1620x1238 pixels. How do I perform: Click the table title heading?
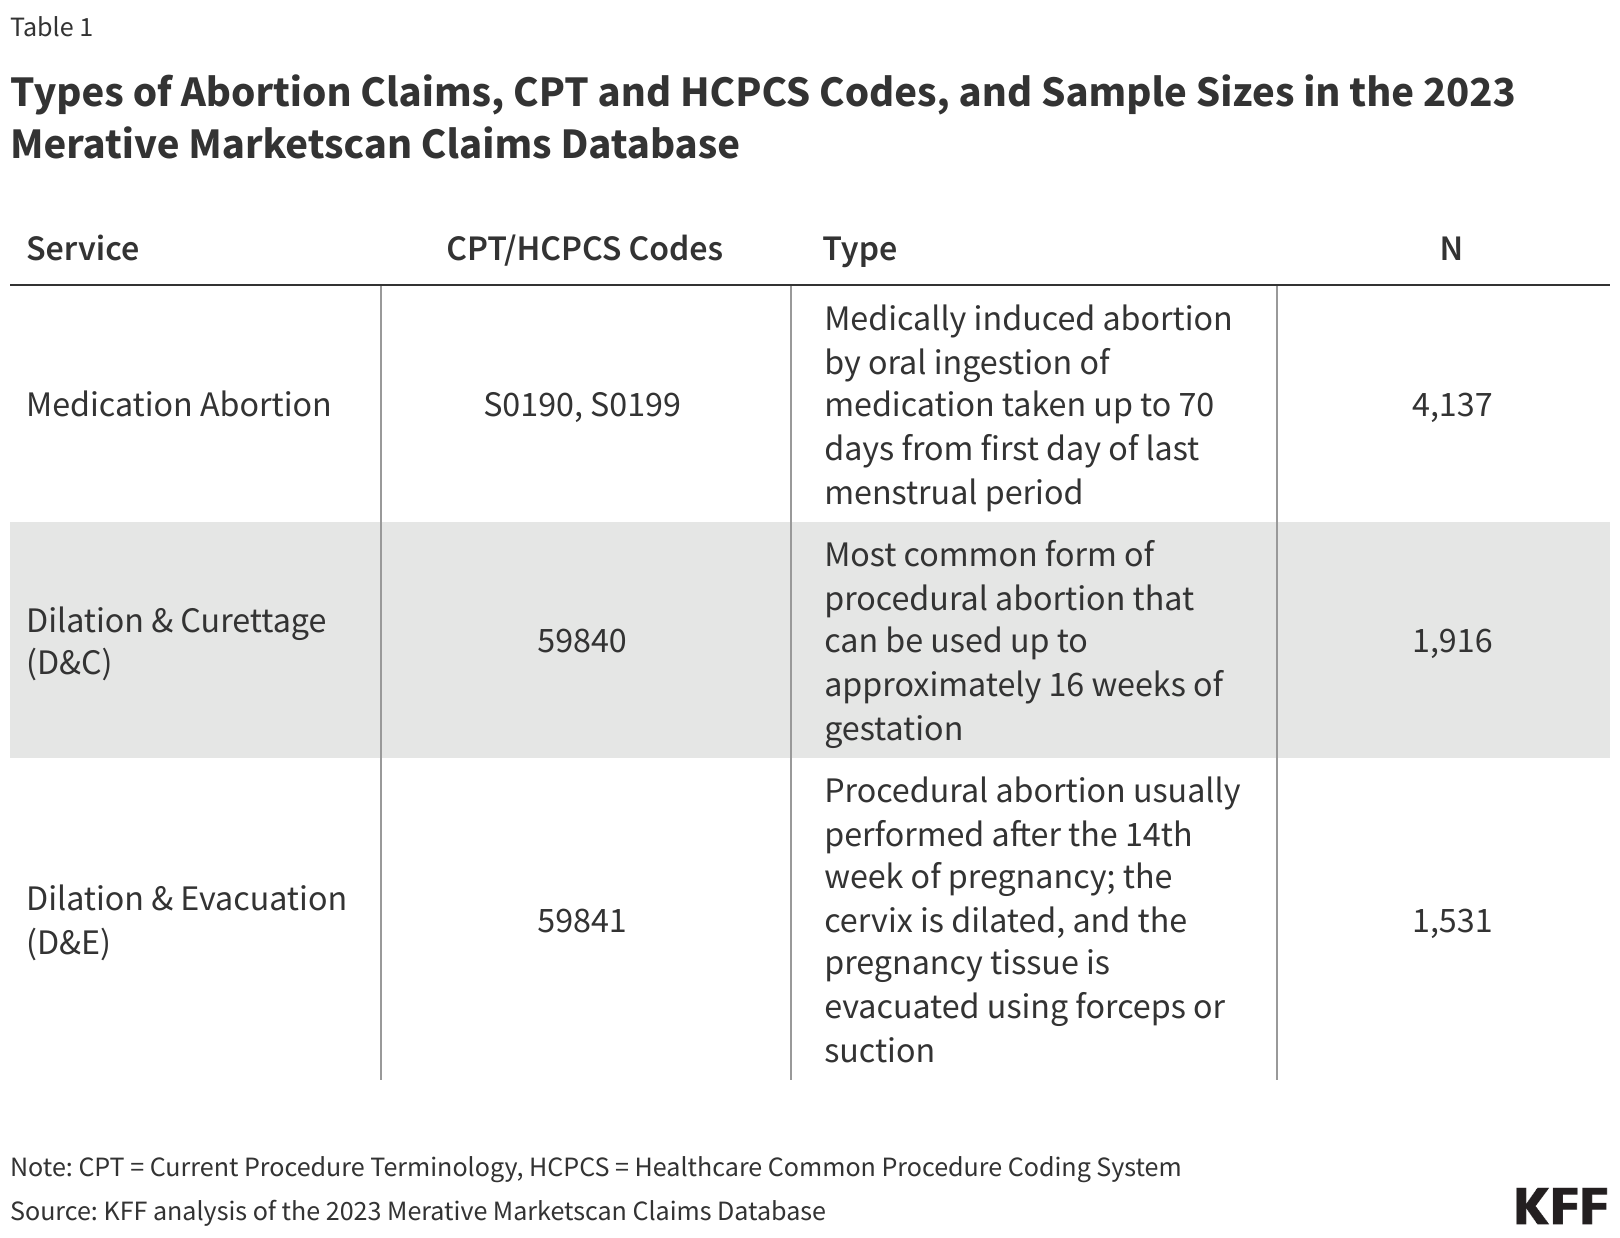point(763,118)
